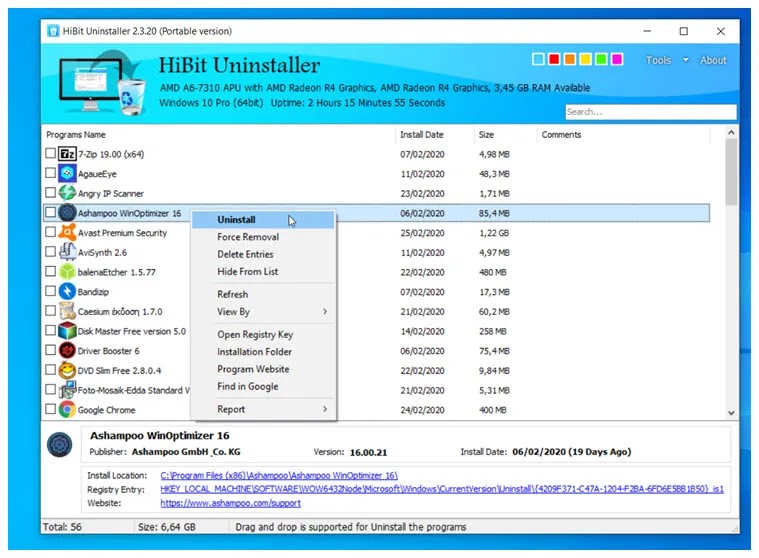The height and width of the screenshot is (558, 759).
Task: Tick the Bandizip checkbox
Action: click(50, 291)
